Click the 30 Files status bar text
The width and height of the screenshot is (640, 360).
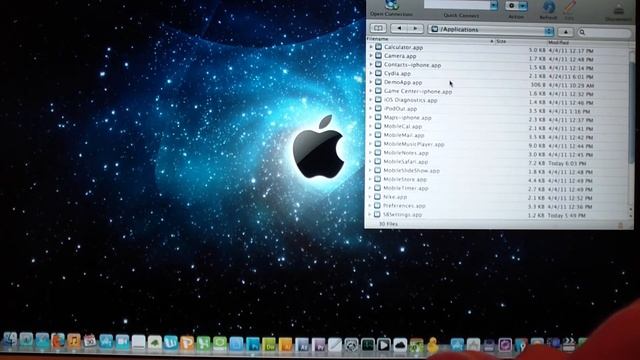(x=388, y=224)
